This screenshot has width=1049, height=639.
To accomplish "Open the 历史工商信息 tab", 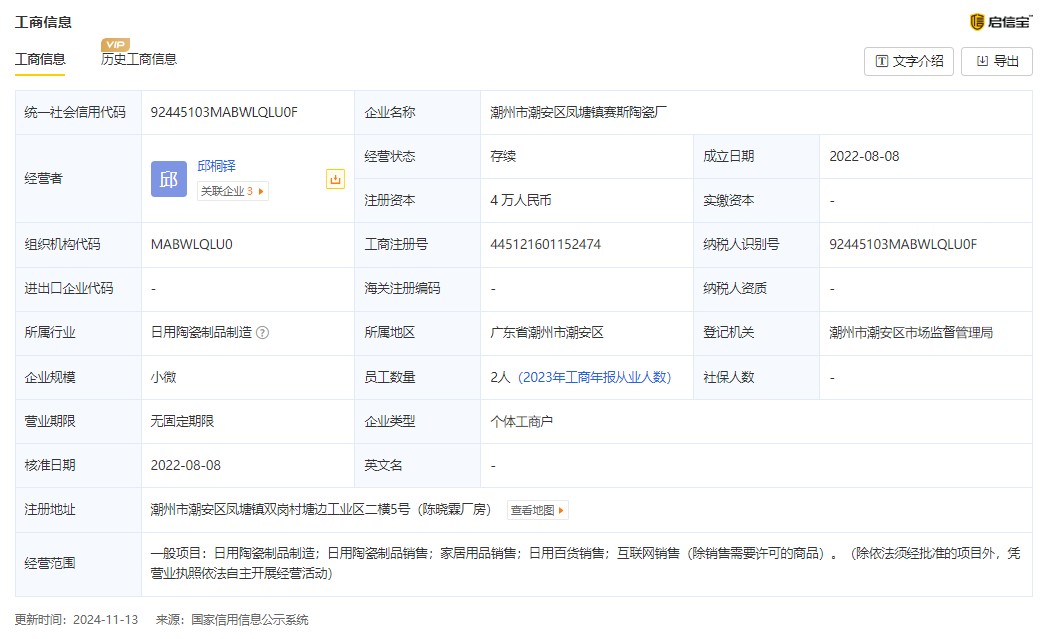I will [139, 59].
